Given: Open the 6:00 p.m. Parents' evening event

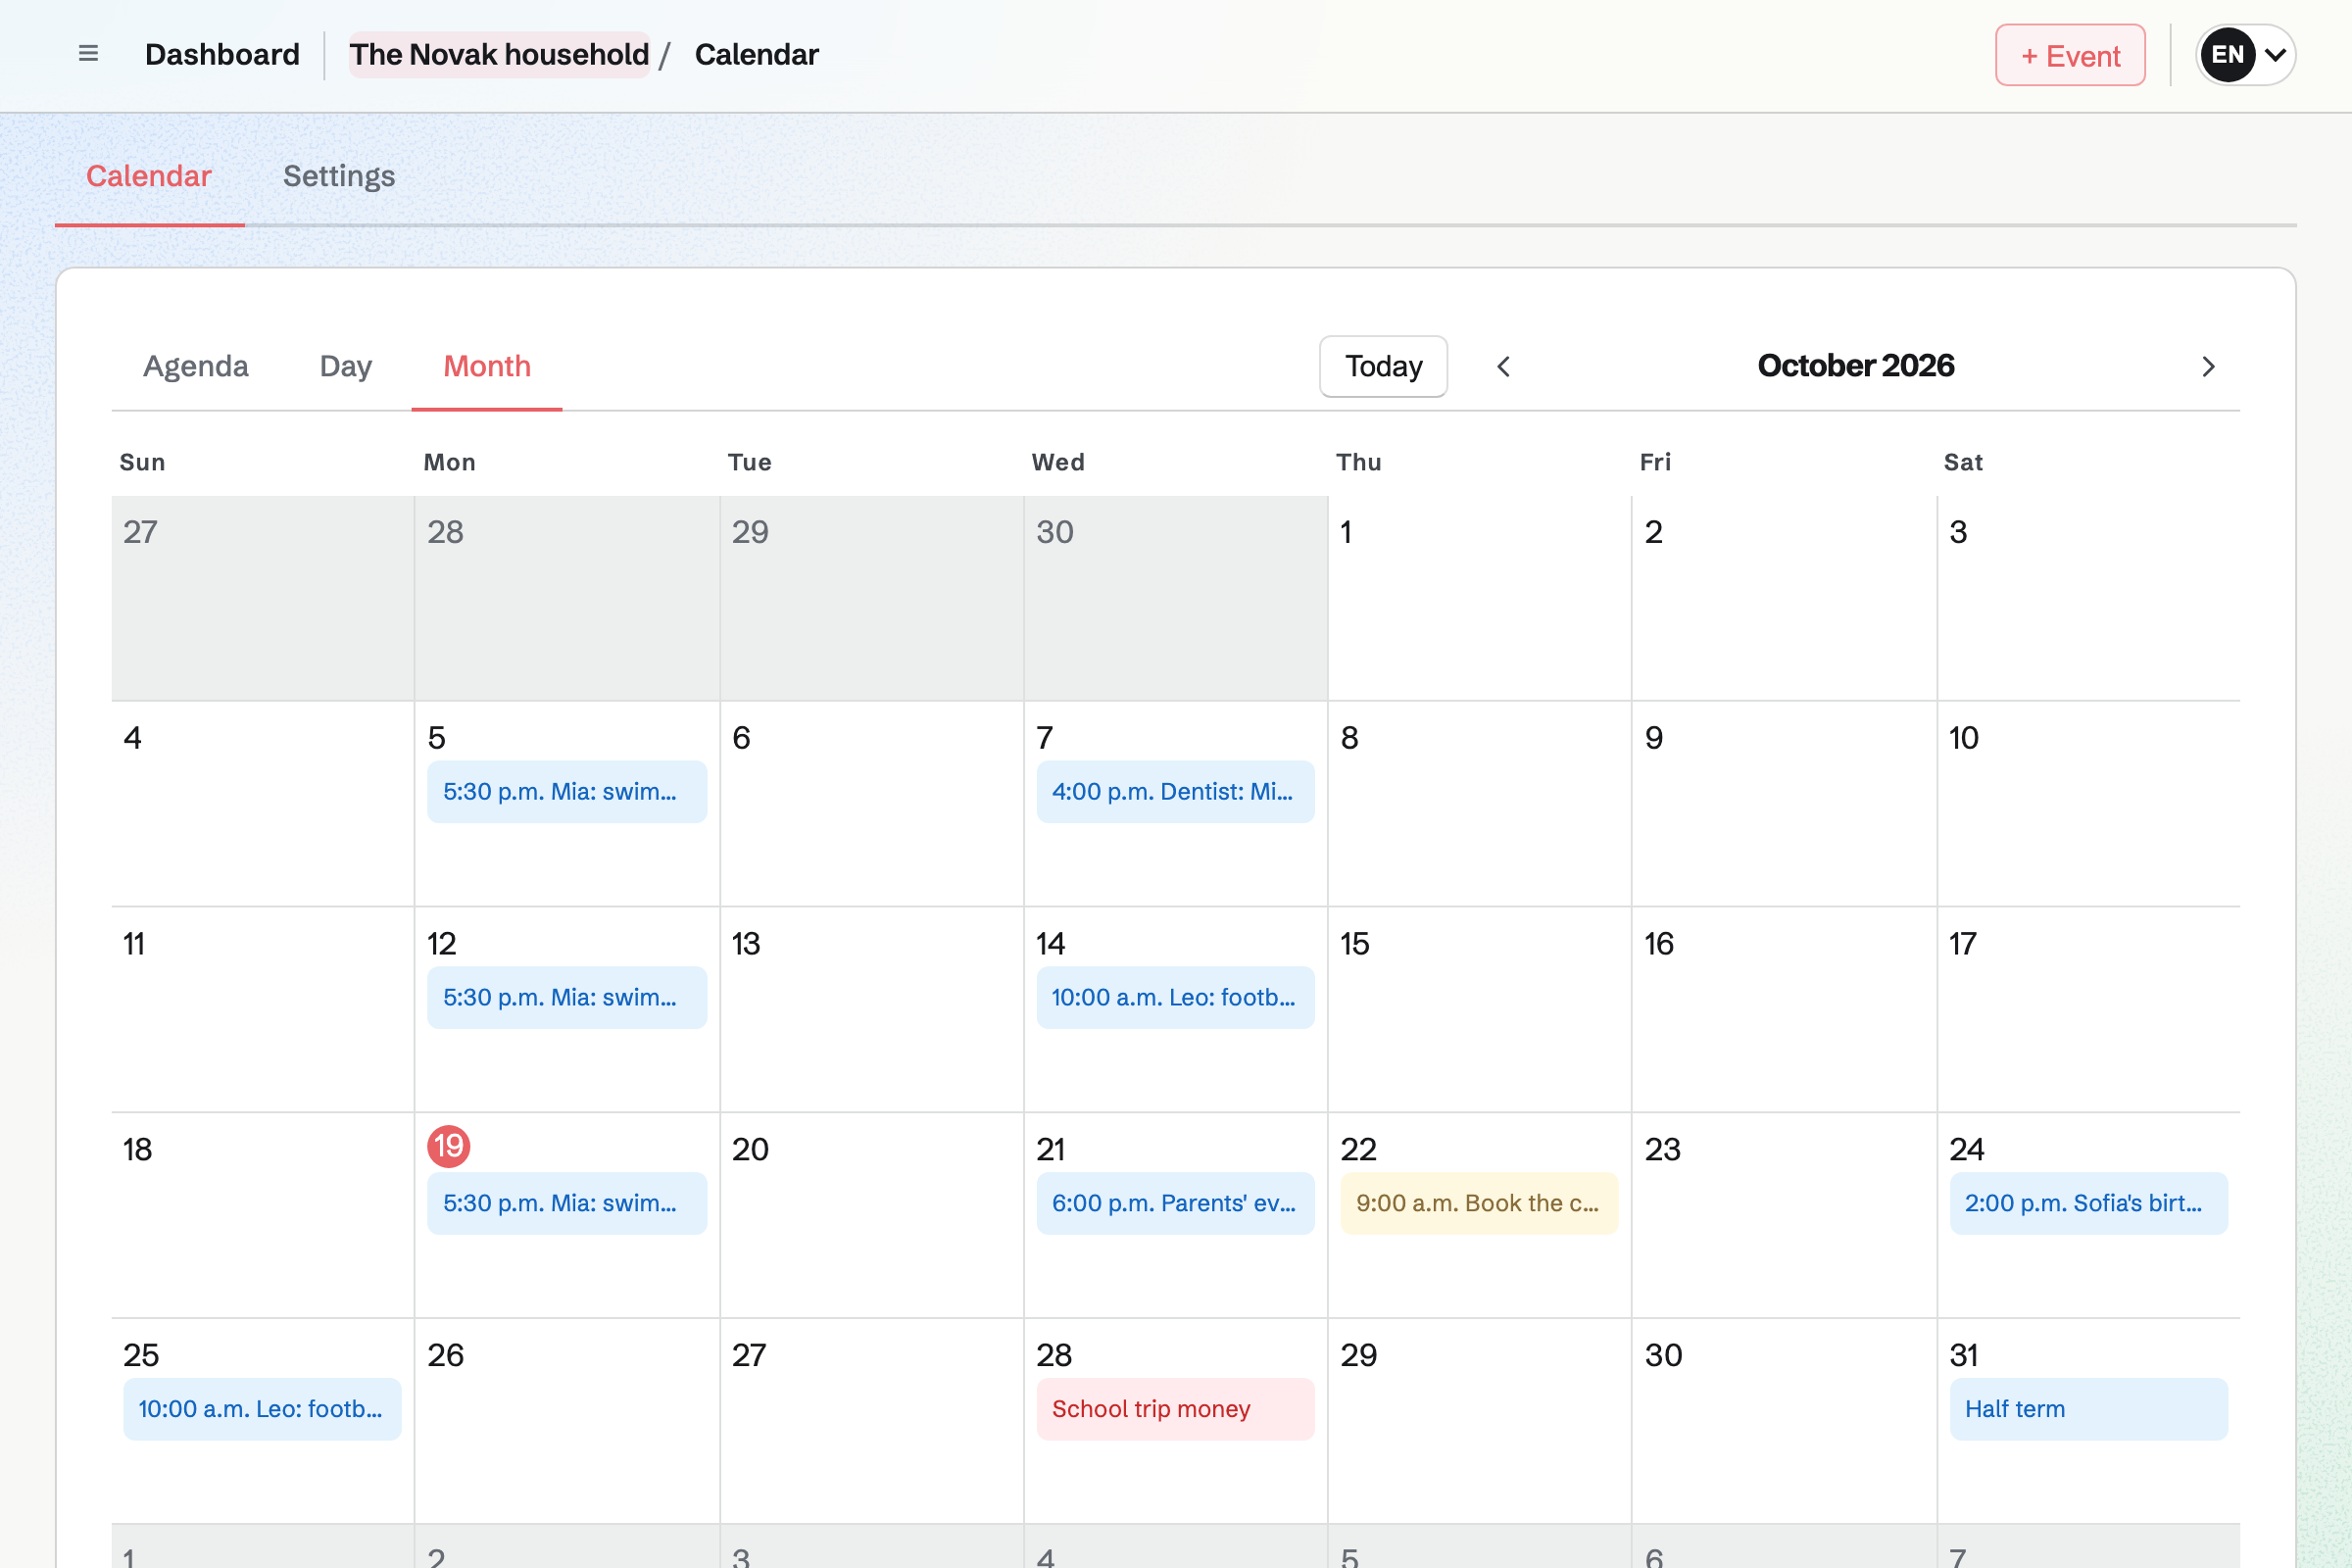Looking at the screenshot, I should 1175,1203.
